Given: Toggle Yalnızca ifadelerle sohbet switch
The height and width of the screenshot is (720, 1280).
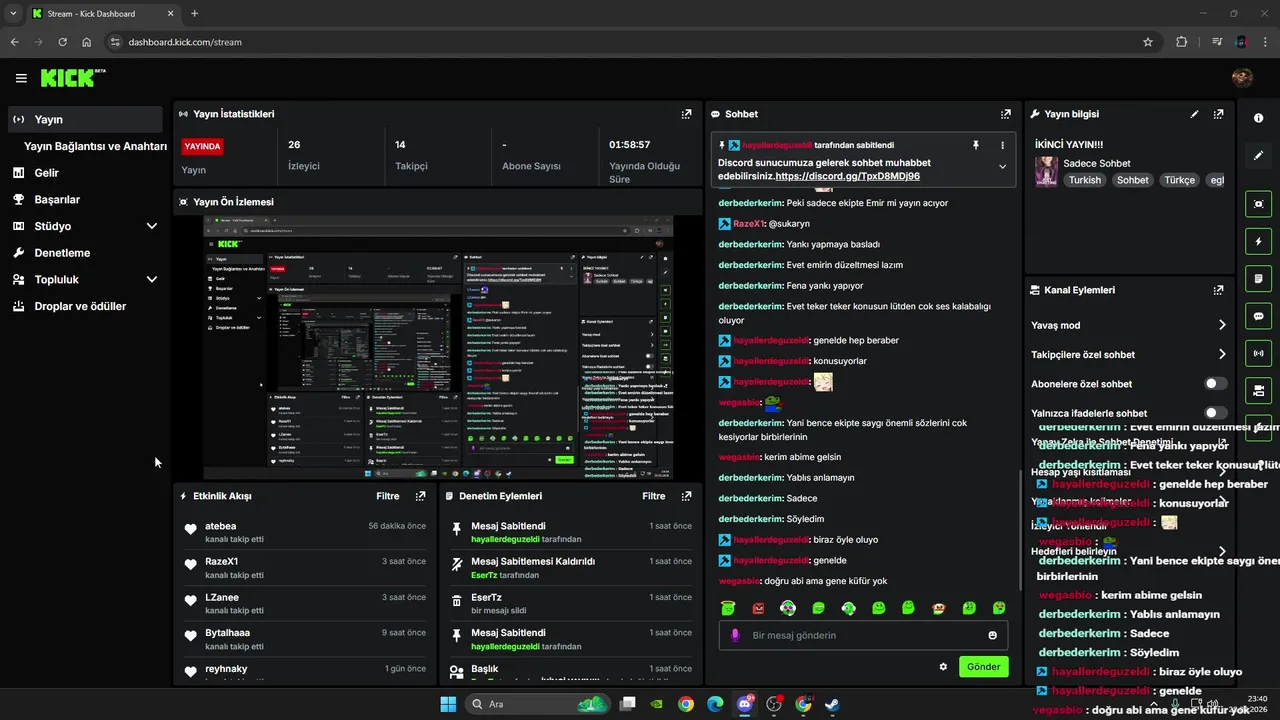Looking at the screenshot, I should (1215, 413).
